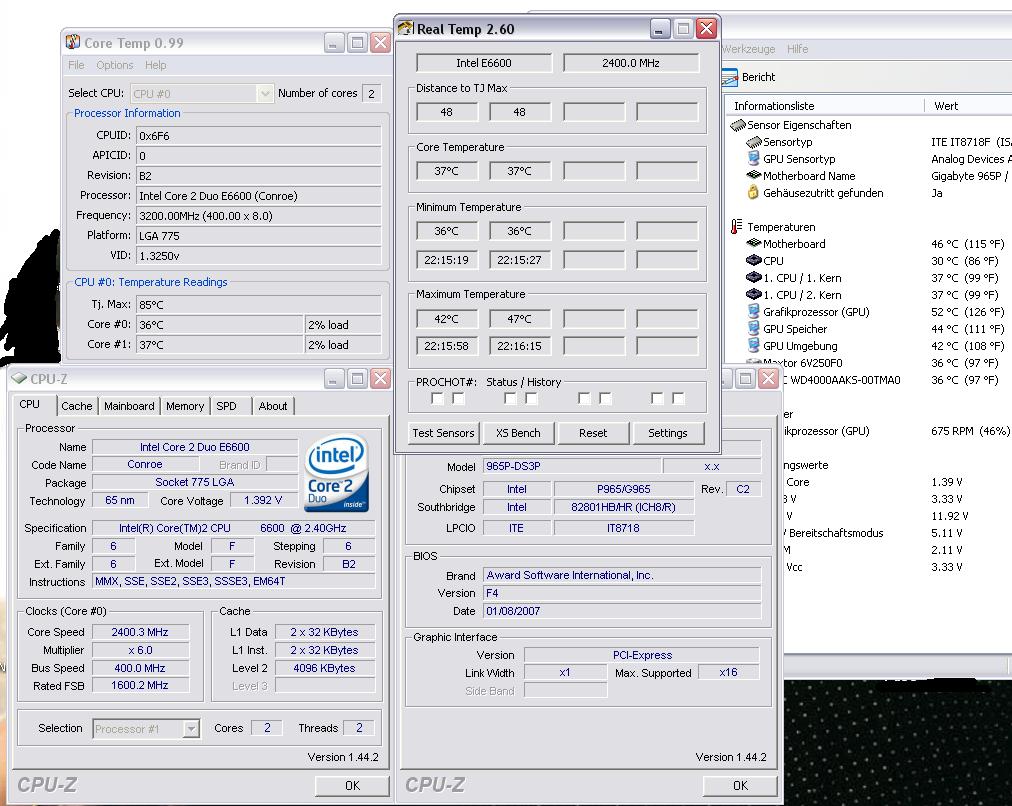Image resolution: width=1012 pixels, height=806 pixels.
Task: Click the Motherboard Name row icon
Action: point(753,176)
